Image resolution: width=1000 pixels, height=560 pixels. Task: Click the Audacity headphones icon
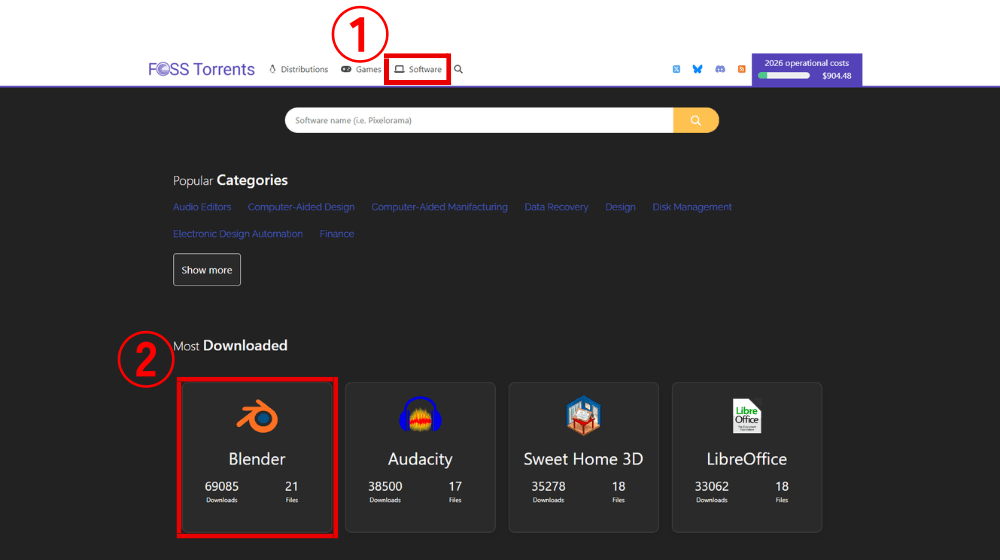coord(420,415)
